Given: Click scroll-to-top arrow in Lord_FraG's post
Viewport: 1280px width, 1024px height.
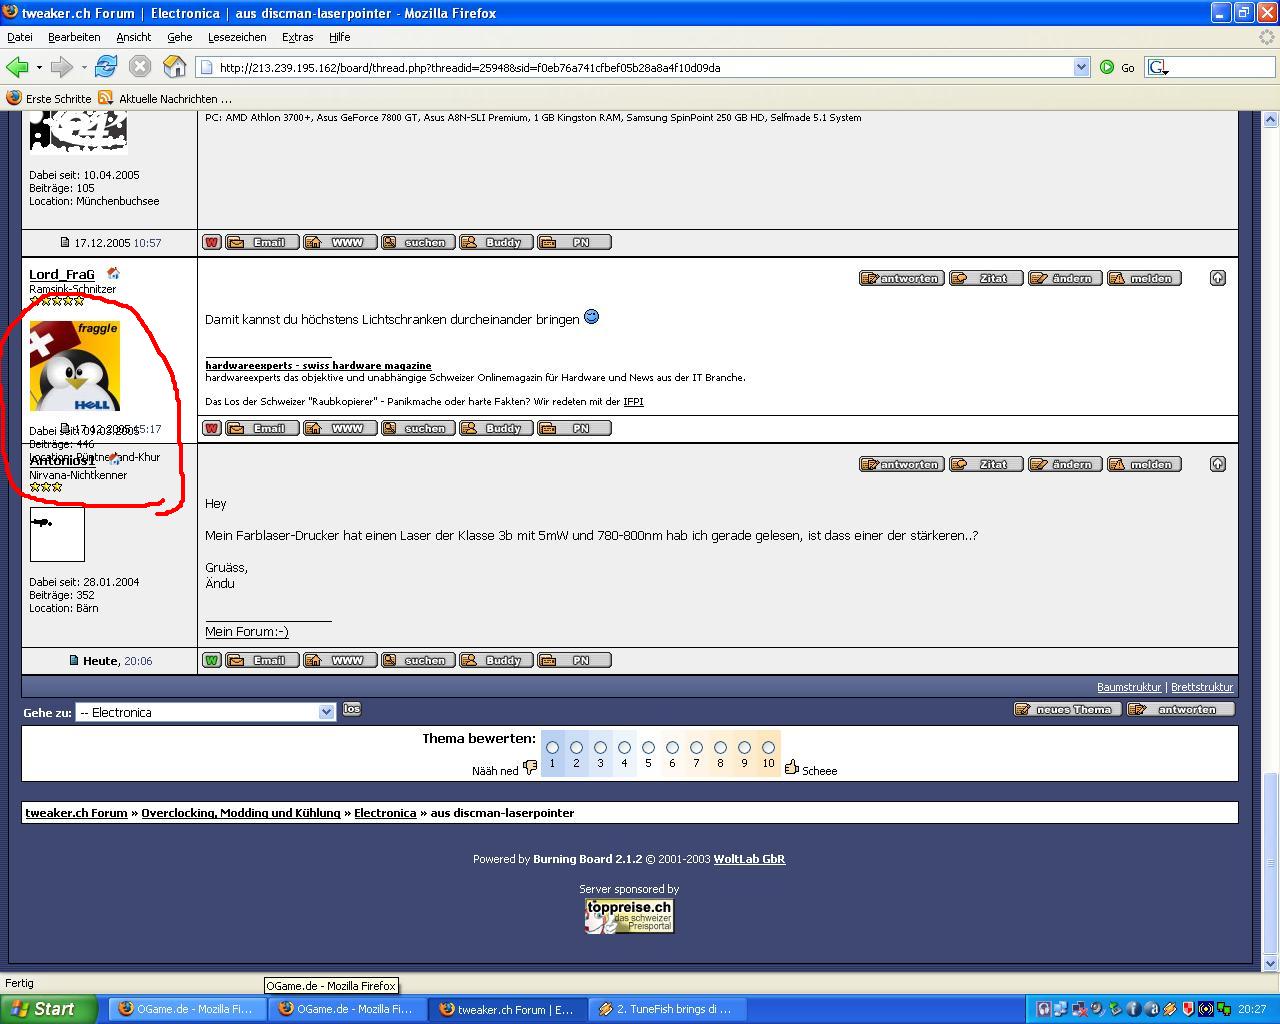Looking at the screenshot, I should [x=1217, y=278].
